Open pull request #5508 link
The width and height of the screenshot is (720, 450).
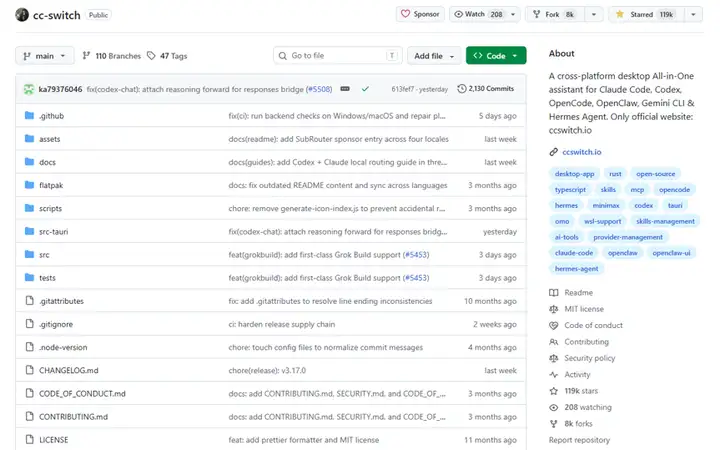319,89
